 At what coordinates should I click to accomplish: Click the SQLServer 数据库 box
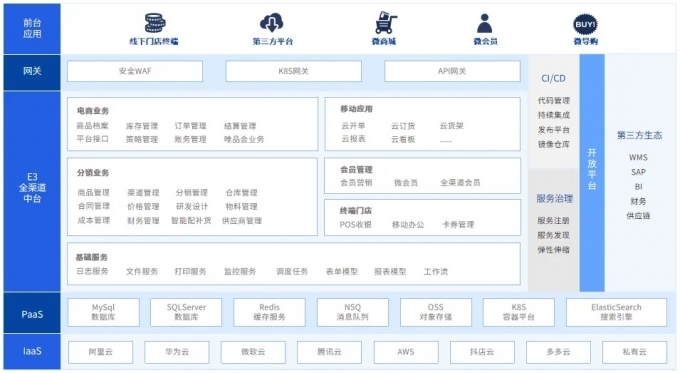pyautogui.click(x=186, y=312)
